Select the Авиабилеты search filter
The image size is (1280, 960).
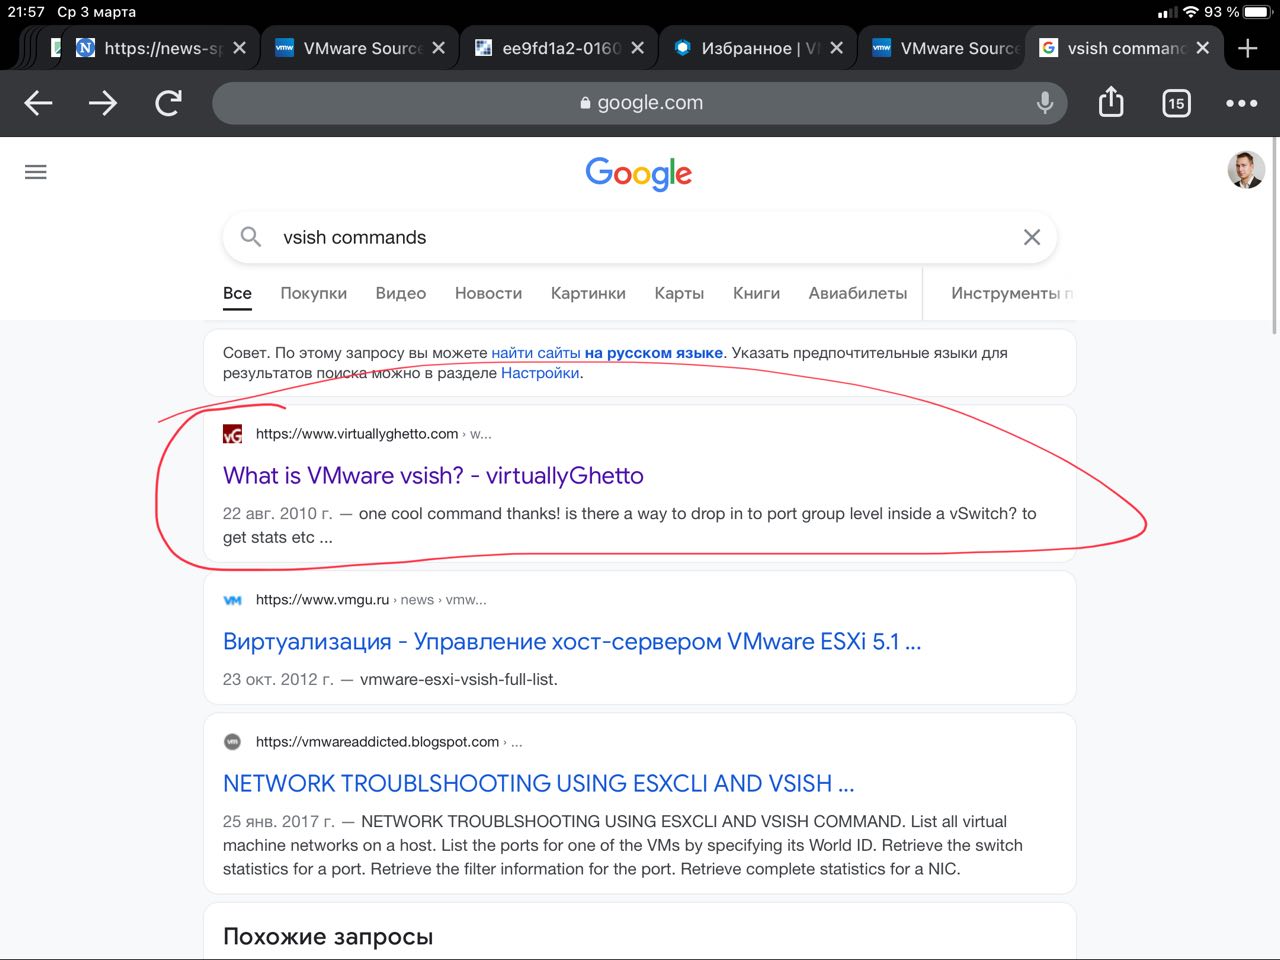click(858, 293)
